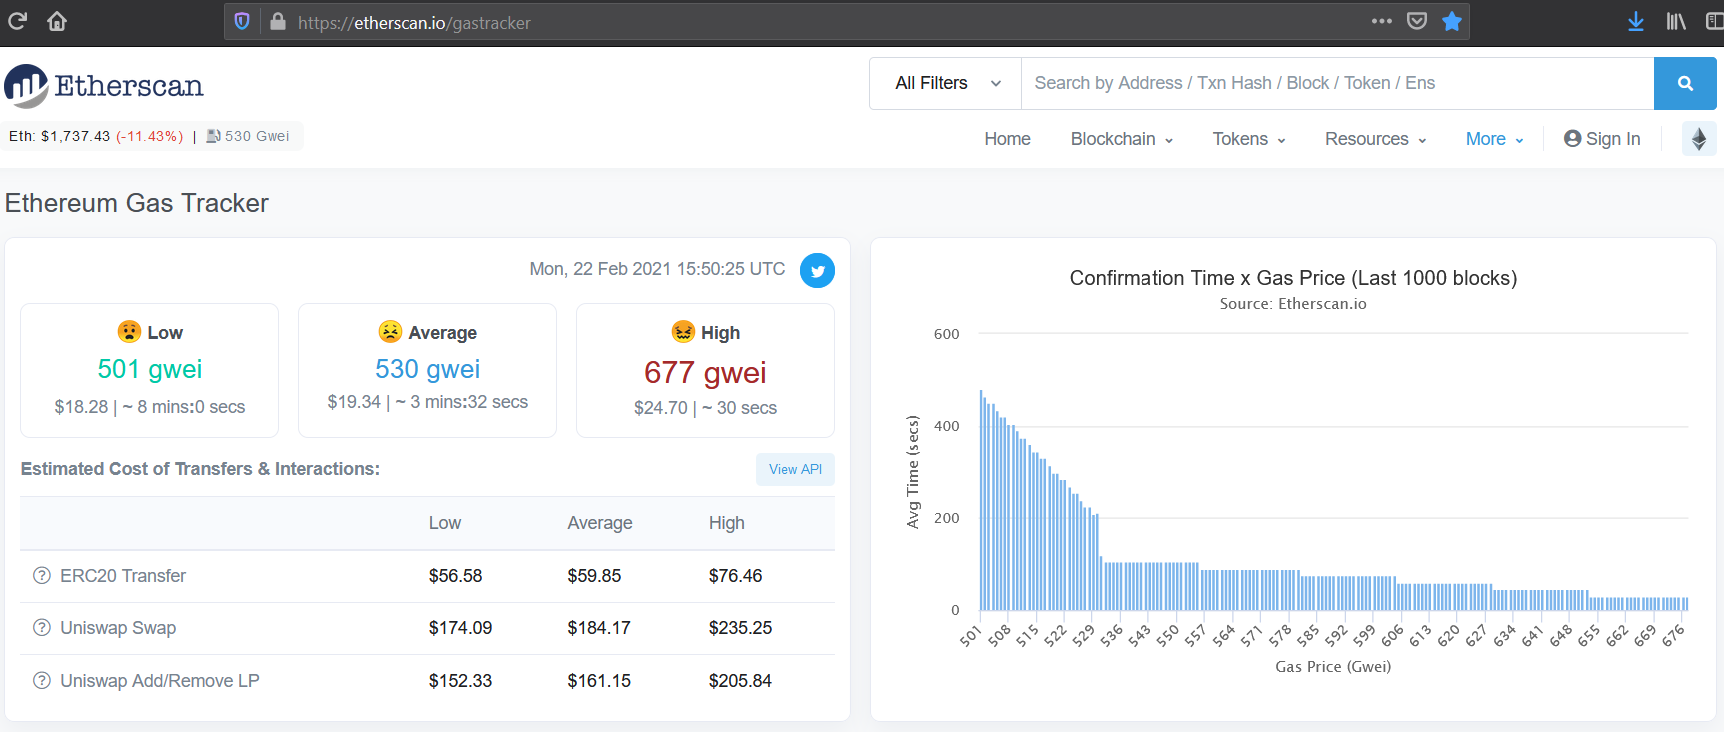The height and width of the screenshot is (732, 1724).
Task: Click the Low gas emoji face
Action: [x=129, y=332]
